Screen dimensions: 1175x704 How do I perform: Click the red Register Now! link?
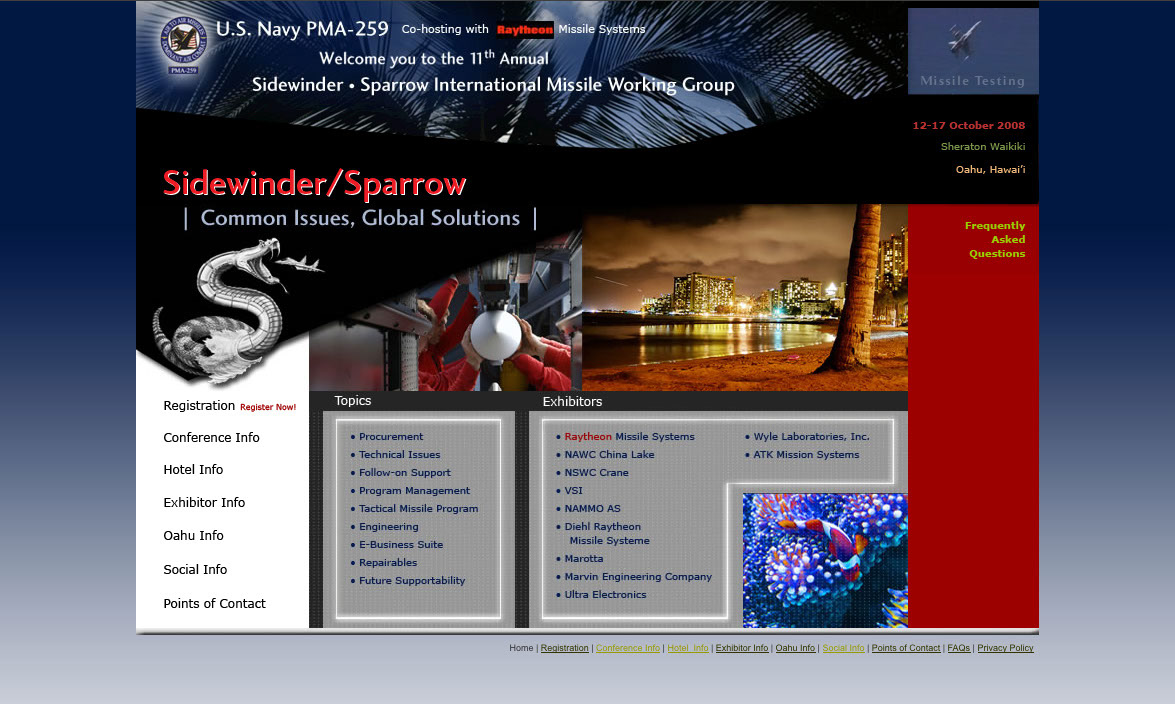268,407
